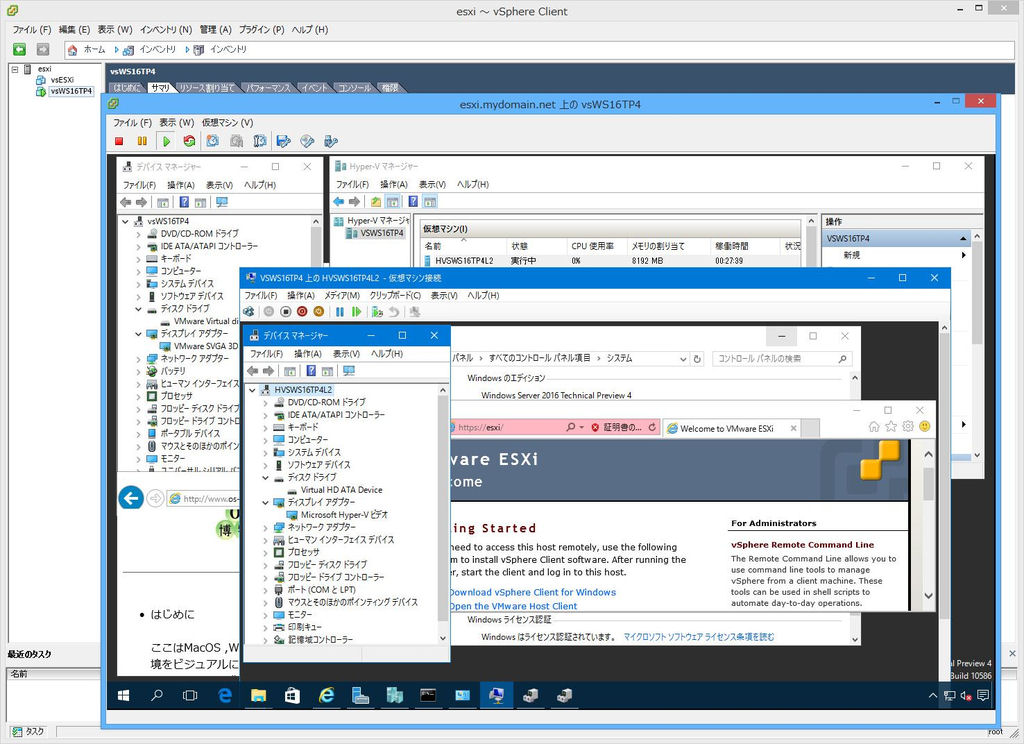Collapse the esxi node in the vSphere inventory tree
Viewport: 1024px width, 744px height.
15,69
